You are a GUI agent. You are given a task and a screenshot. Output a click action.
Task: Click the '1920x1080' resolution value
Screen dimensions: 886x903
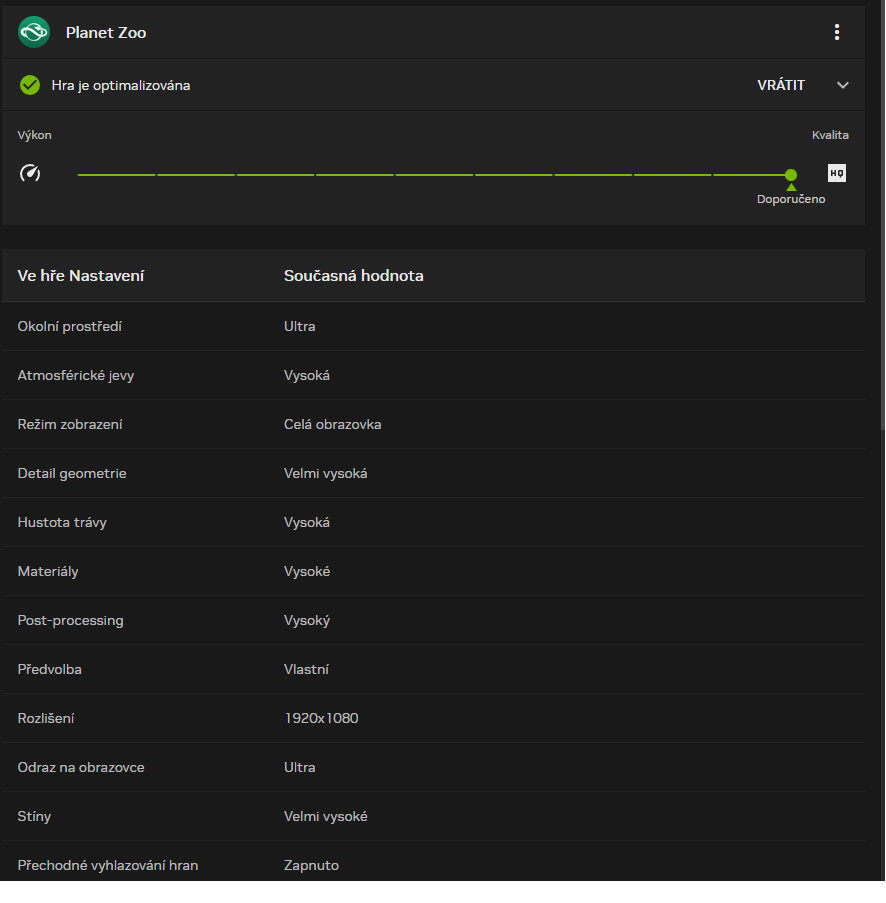(321, 718)
